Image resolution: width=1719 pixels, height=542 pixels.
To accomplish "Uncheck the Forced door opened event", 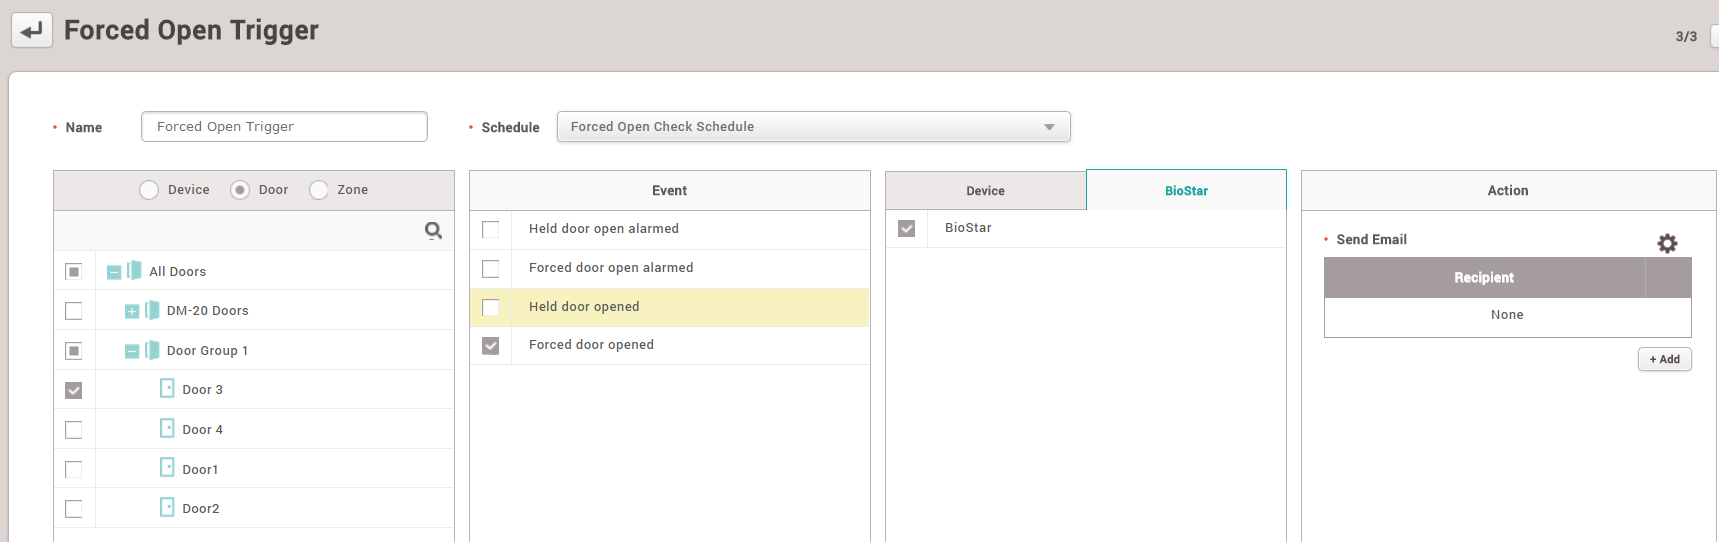I will tap(491, 345).
